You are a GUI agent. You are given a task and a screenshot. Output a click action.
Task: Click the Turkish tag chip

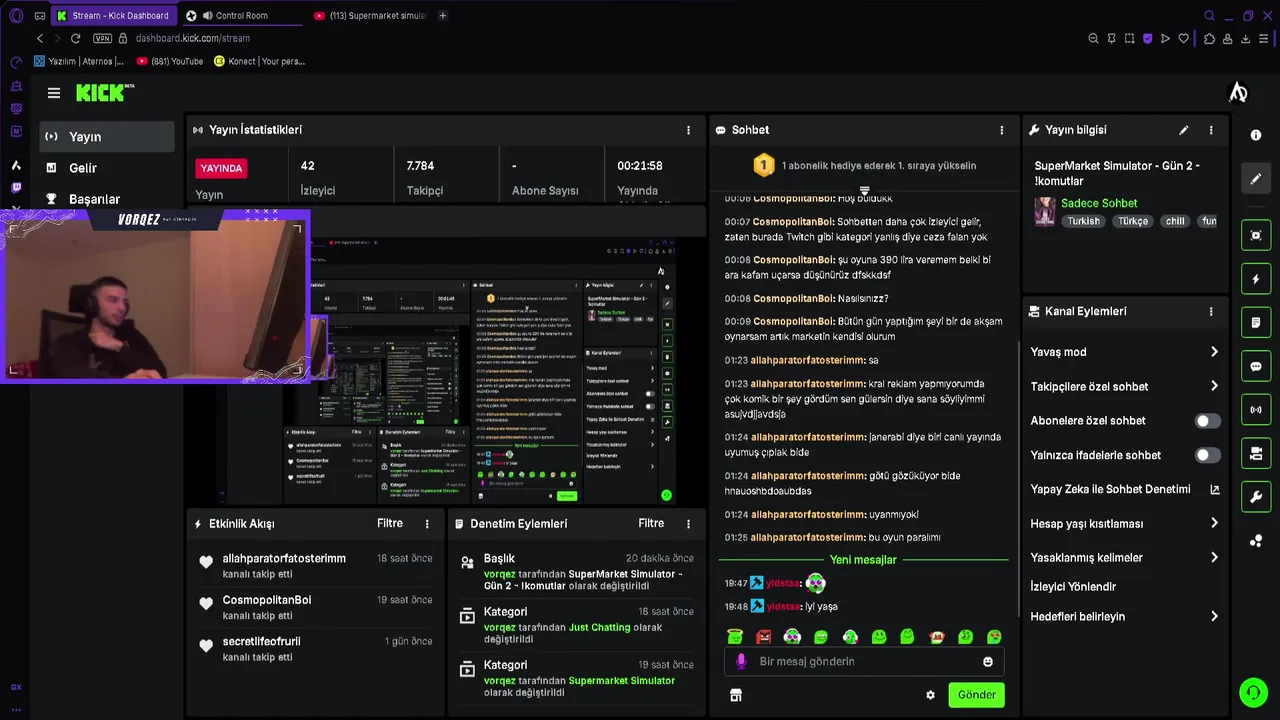(1084, 221)
